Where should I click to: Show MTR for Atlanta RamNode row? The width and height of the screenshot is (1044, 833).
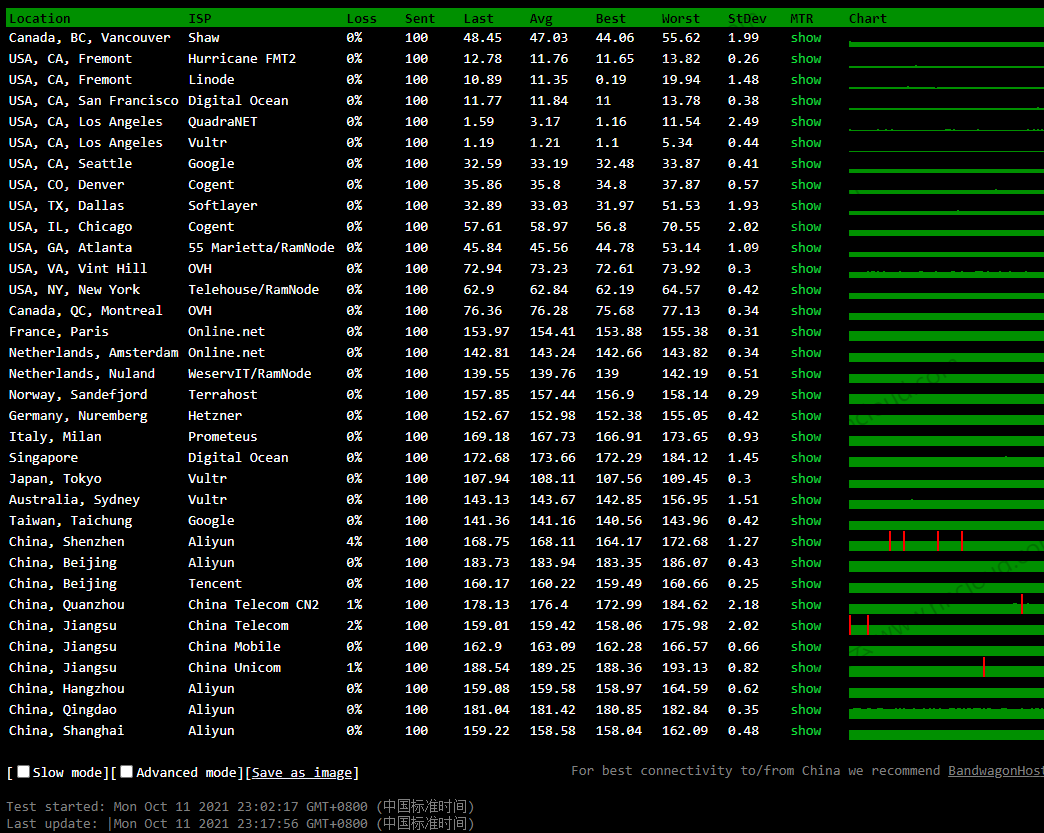[x=806, y=248]
